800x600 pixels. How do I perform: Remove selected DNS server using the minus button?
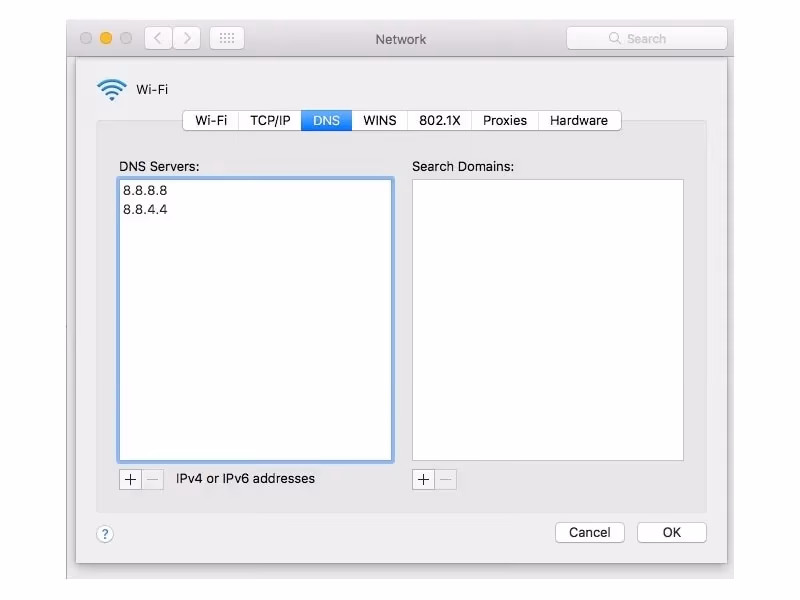[x=151, y=479]
